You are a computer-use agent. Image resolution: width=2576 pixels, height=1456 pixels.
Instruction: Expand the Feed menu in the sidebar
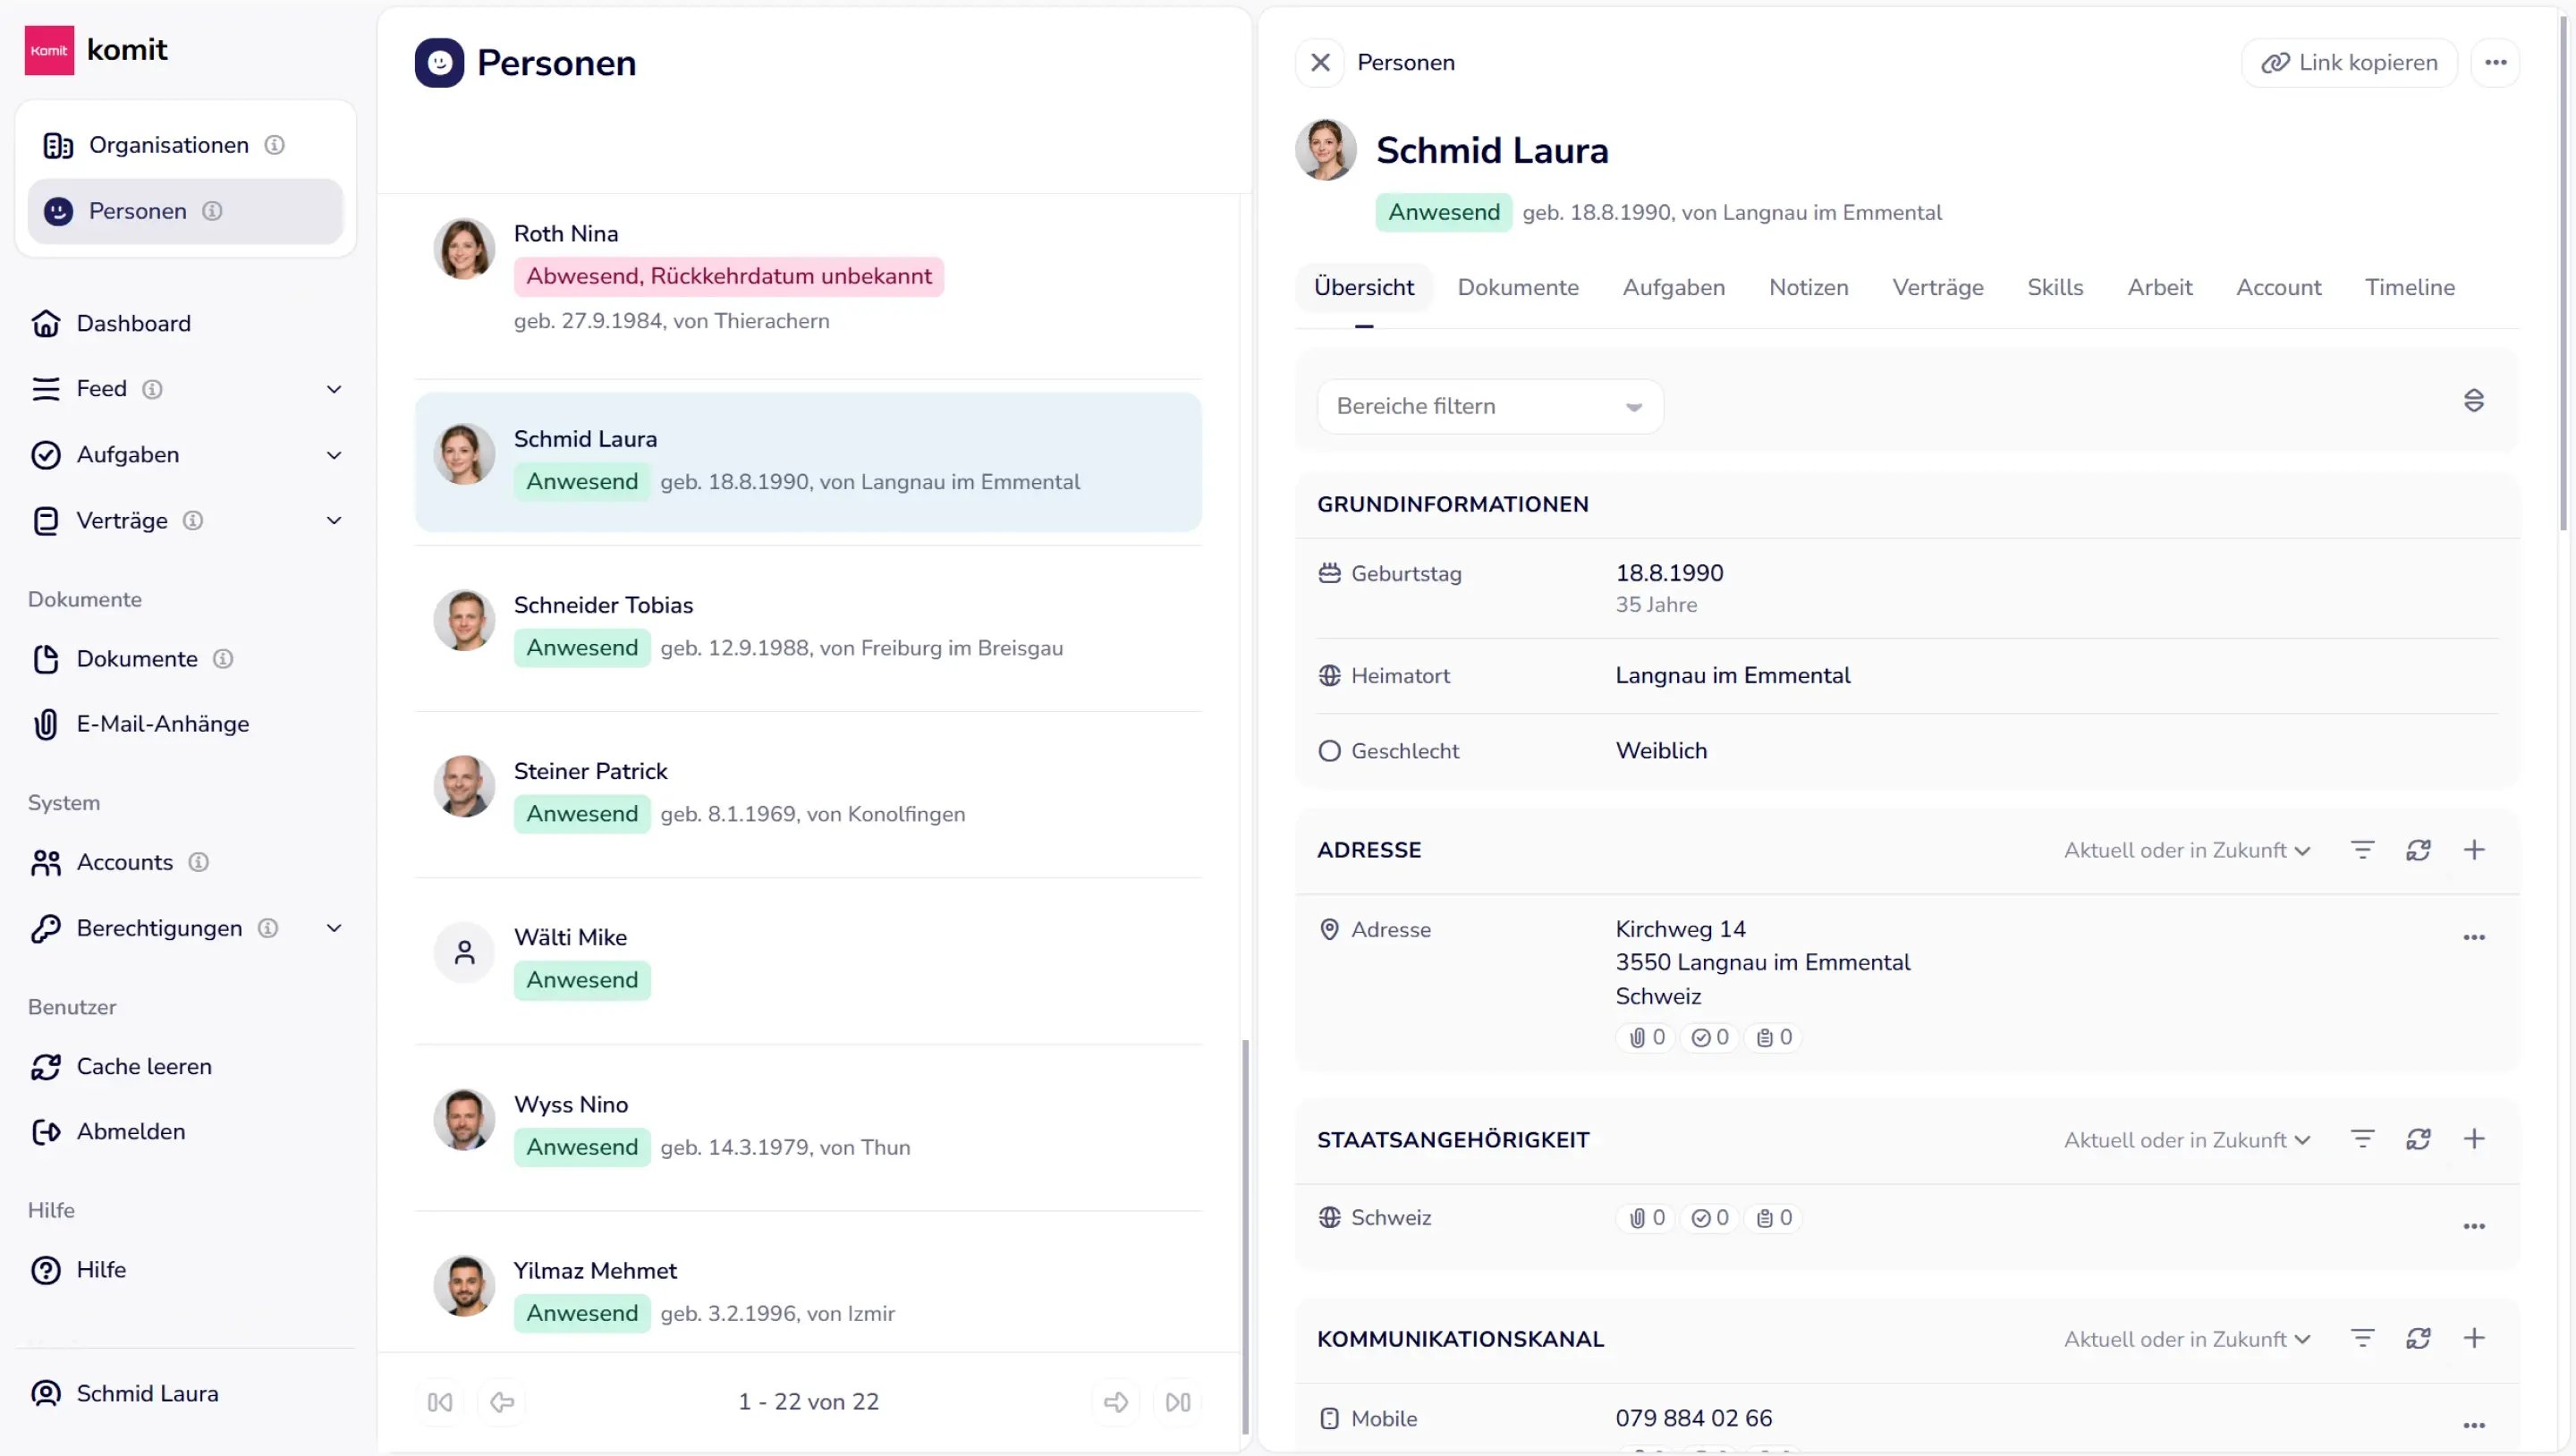(x=334, y=389)
